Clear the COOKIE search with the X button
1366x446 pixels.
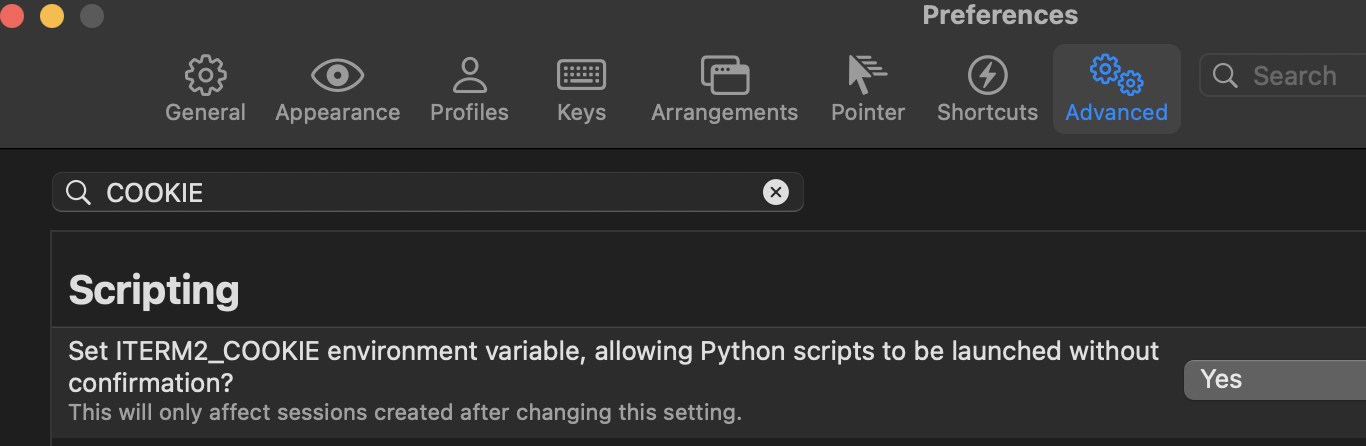coord(776,192)
